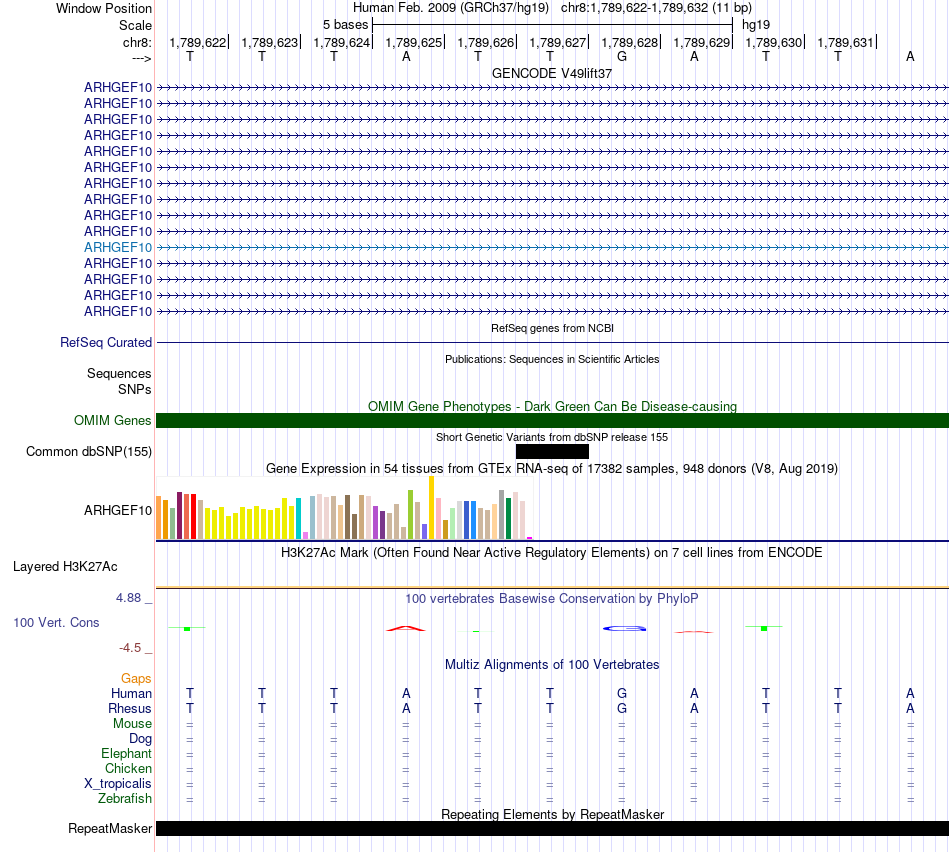Screen dimensions: 950x852
Task: Click the hg19 label by the scale bar
Action: pos(756,25)
